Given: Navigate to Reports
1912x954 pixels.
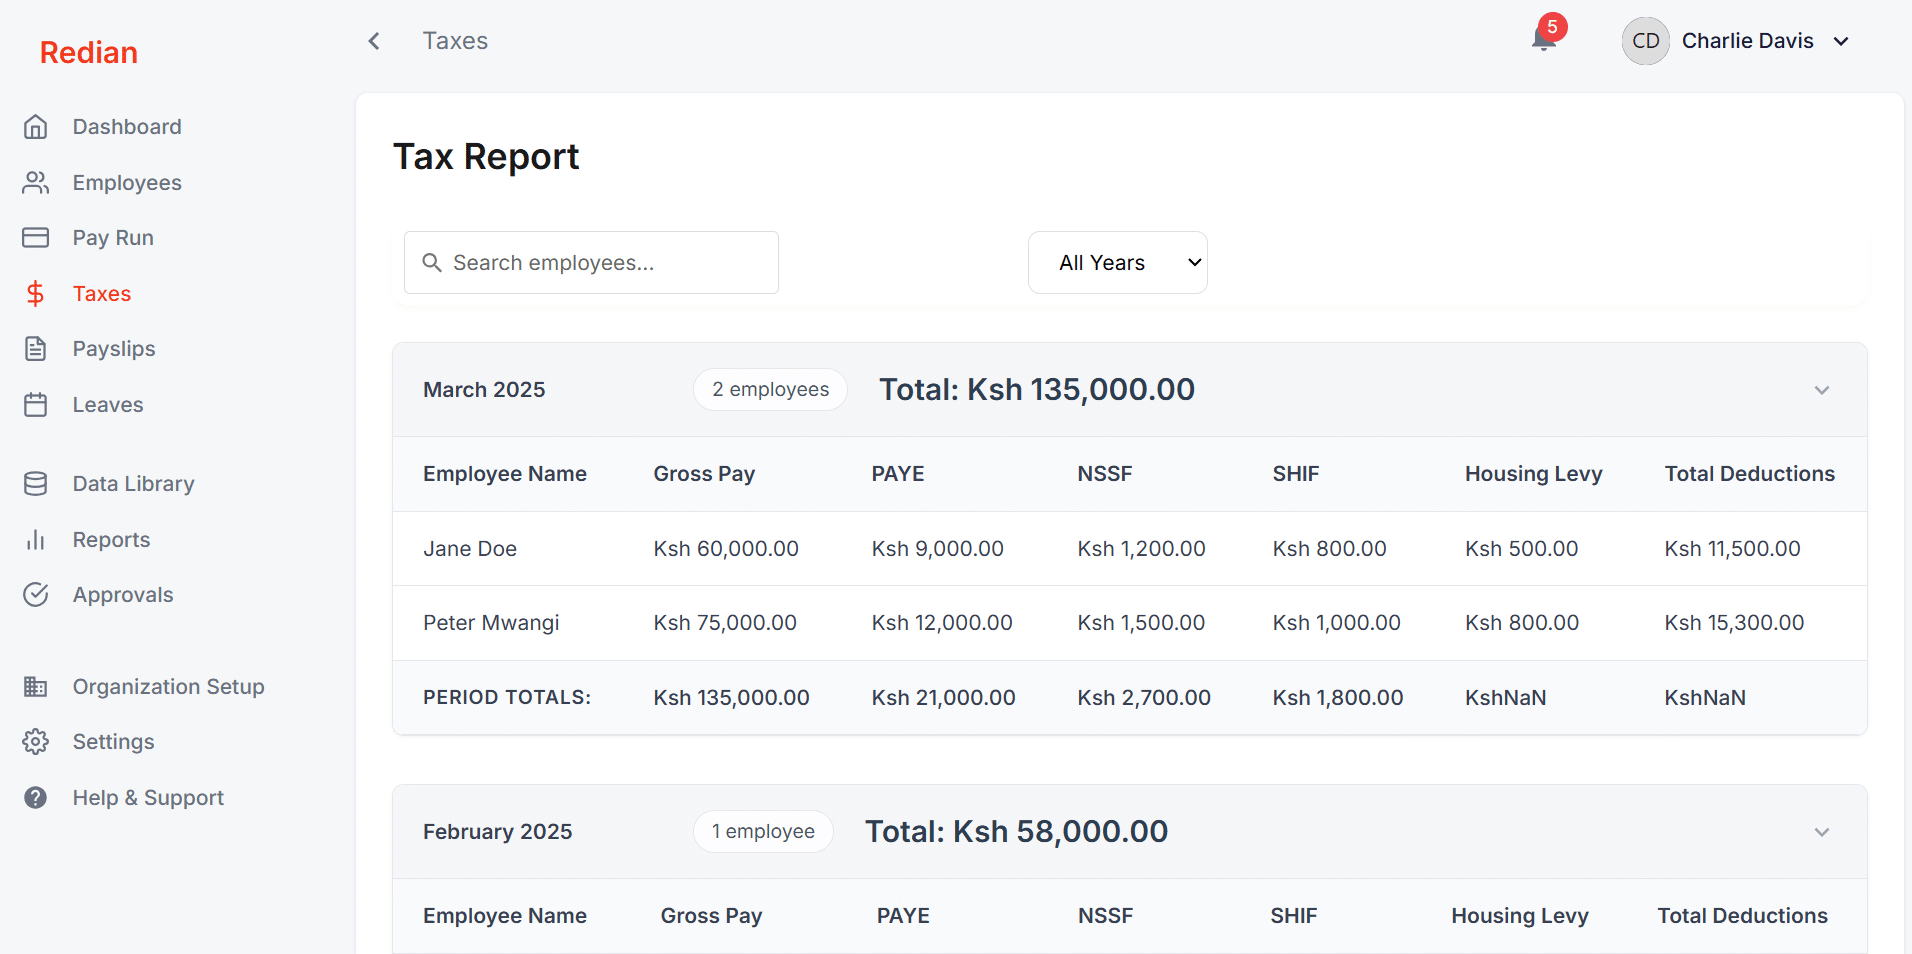Looking at the screenshot, I should coord(111,540).
